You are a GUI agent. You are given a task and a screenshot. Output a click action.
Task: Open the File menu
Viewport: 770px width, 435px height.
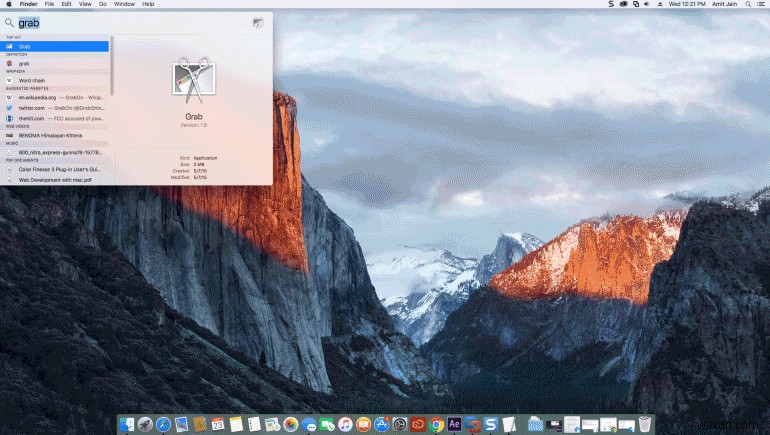click(x=49, y=4)
